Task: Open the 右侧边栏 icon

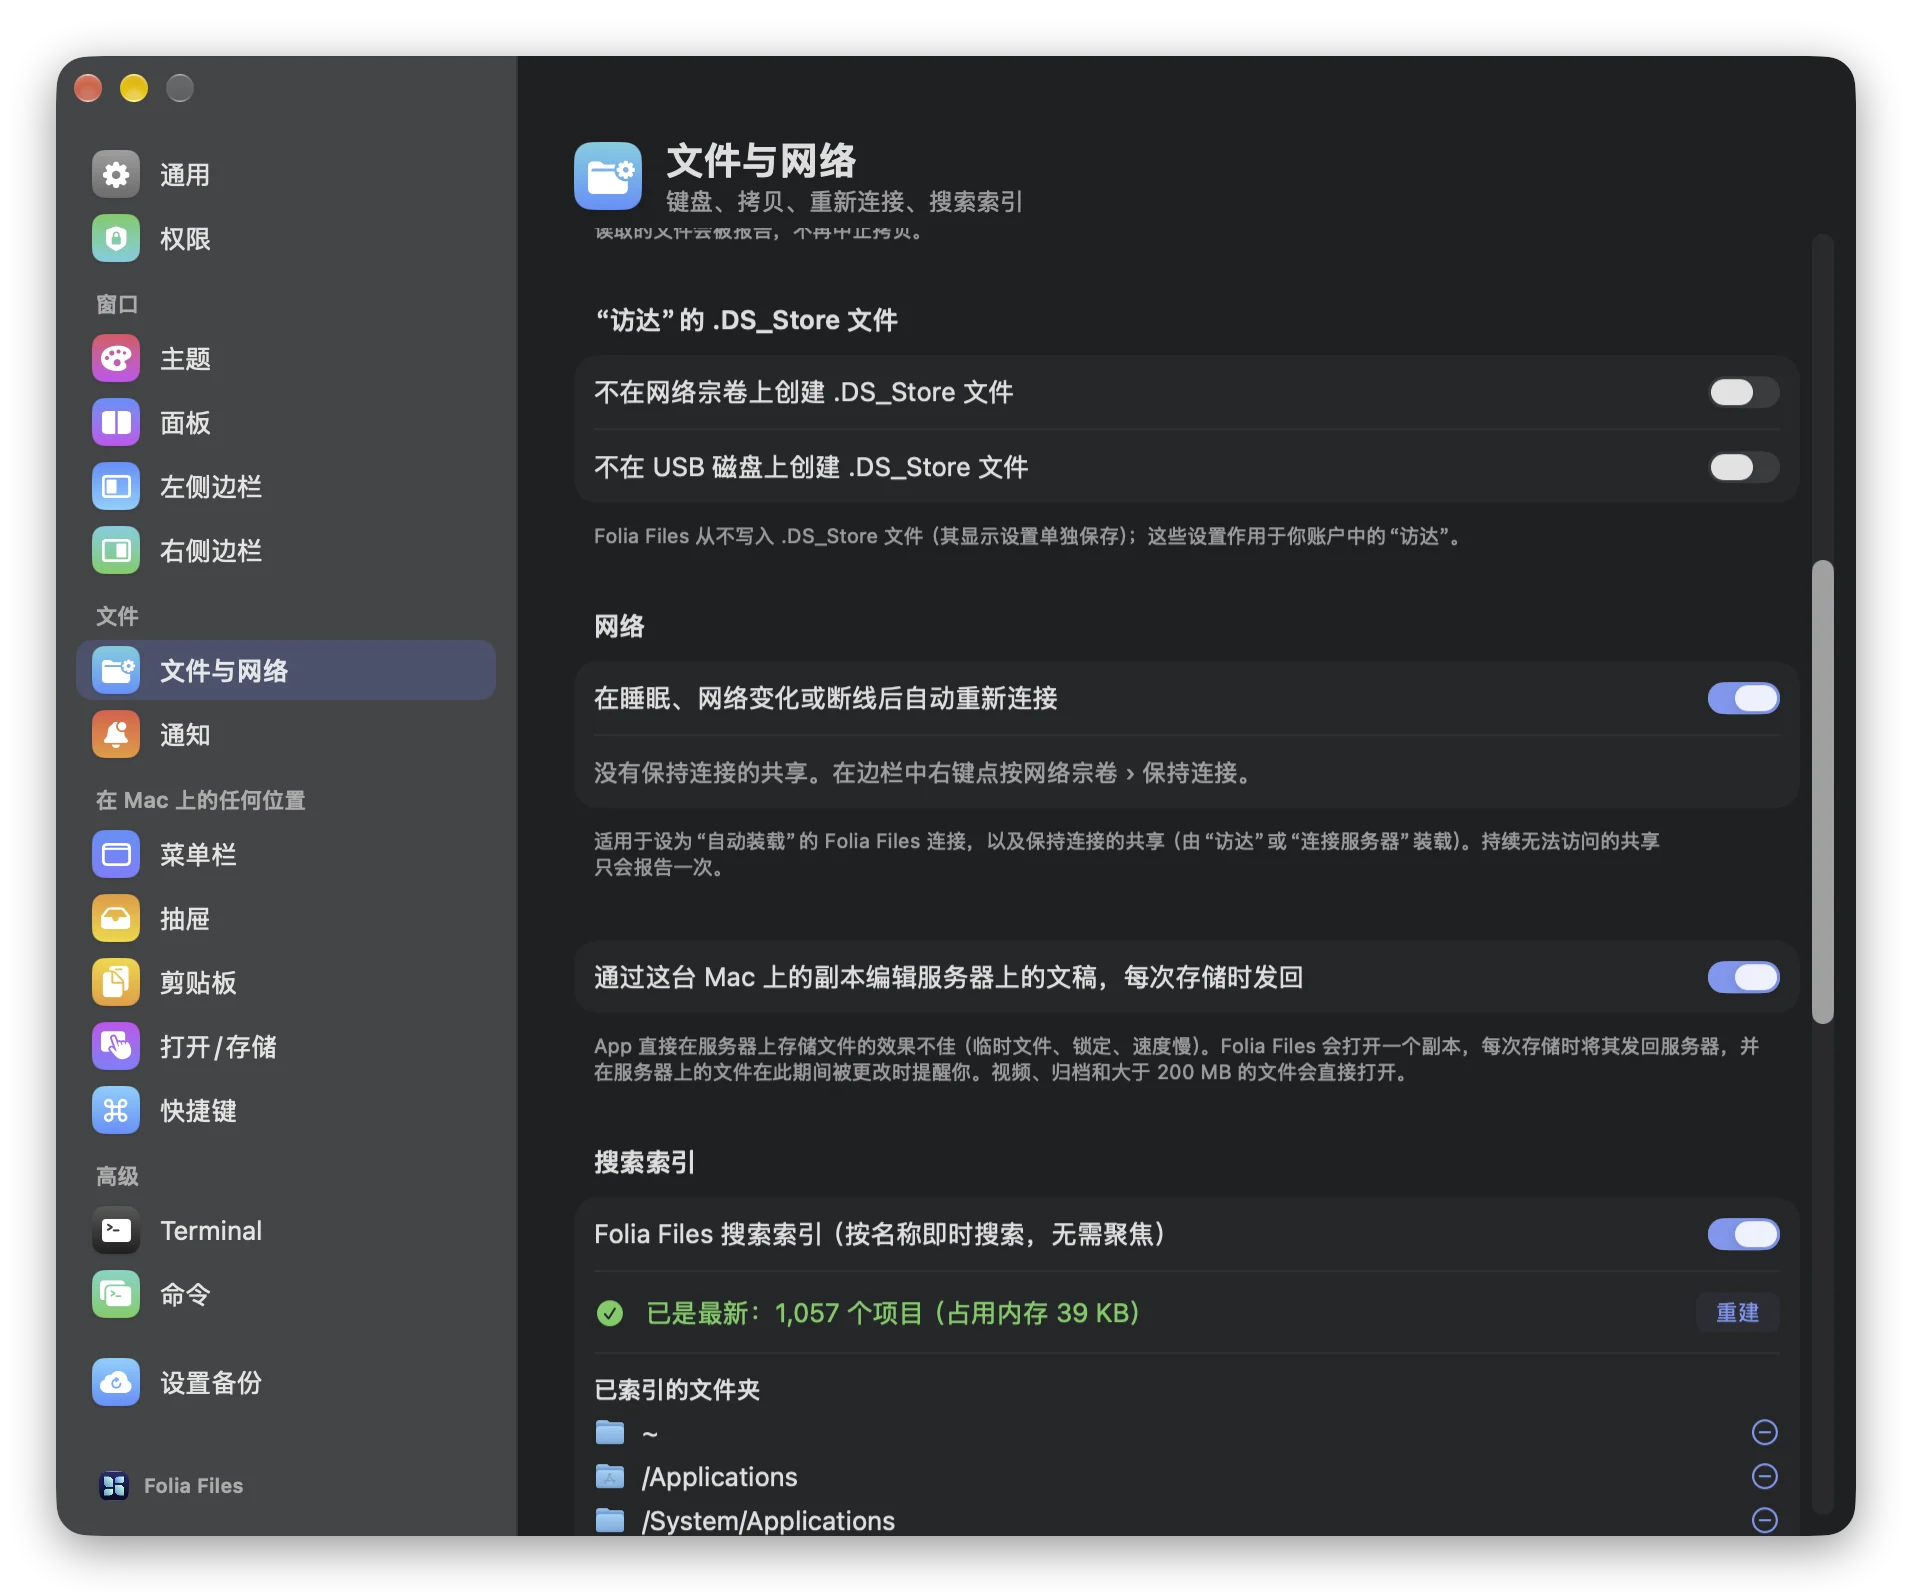Action: [x=116, y=551]
